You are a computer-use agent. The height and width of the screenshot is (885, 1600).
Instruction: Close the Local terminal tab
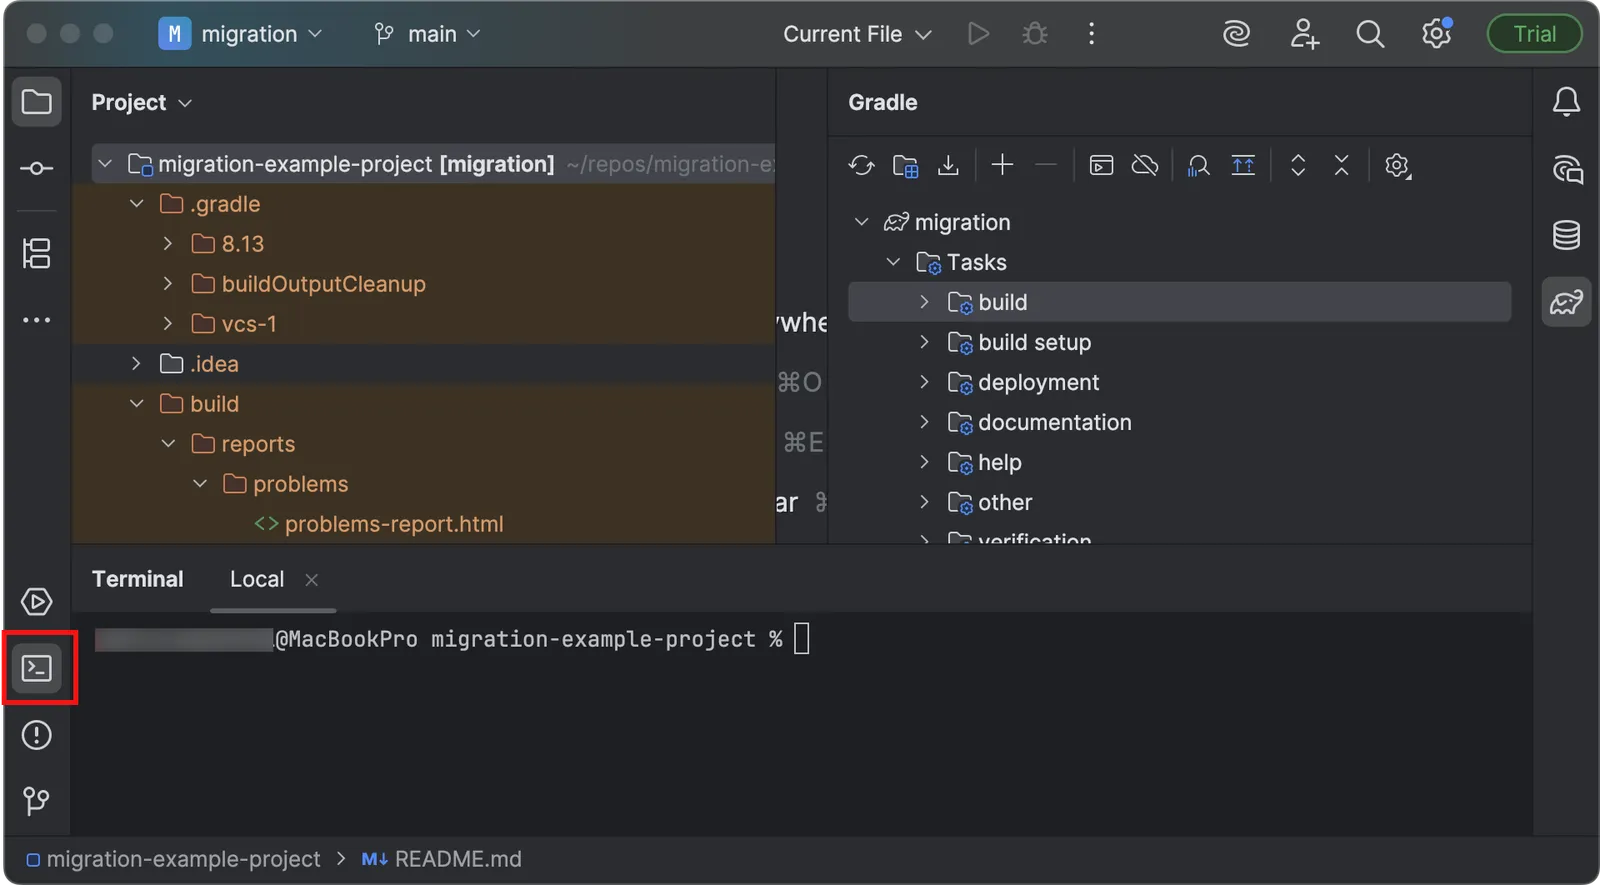tap(311, 580)
